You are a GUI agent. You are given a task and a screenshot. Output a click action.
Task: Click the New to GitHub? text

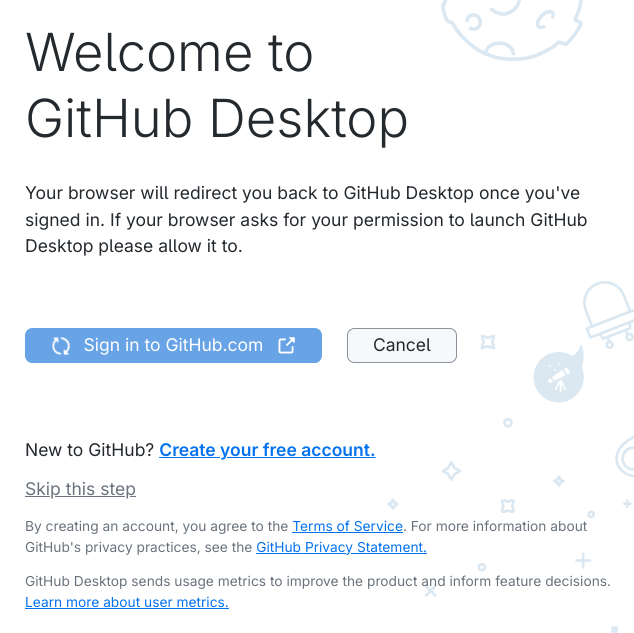coord(89,450)
